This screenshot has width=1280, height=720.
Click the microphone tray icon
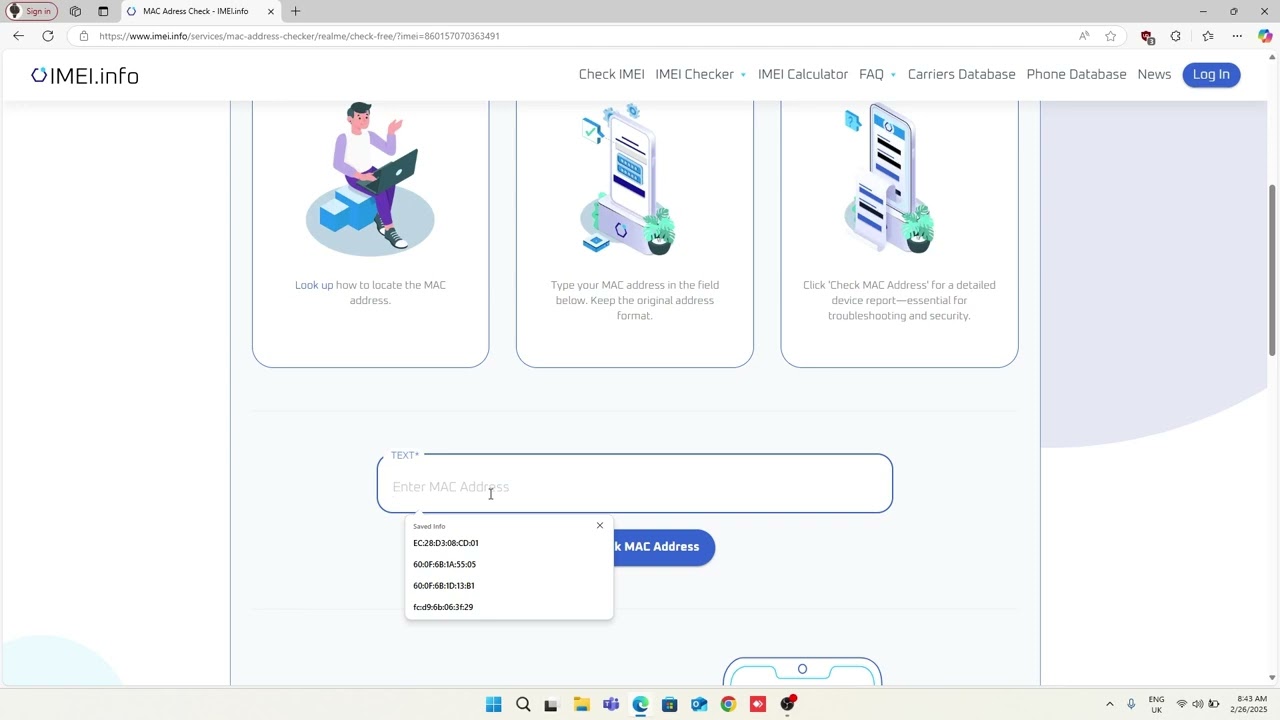tap(1131, 704)
